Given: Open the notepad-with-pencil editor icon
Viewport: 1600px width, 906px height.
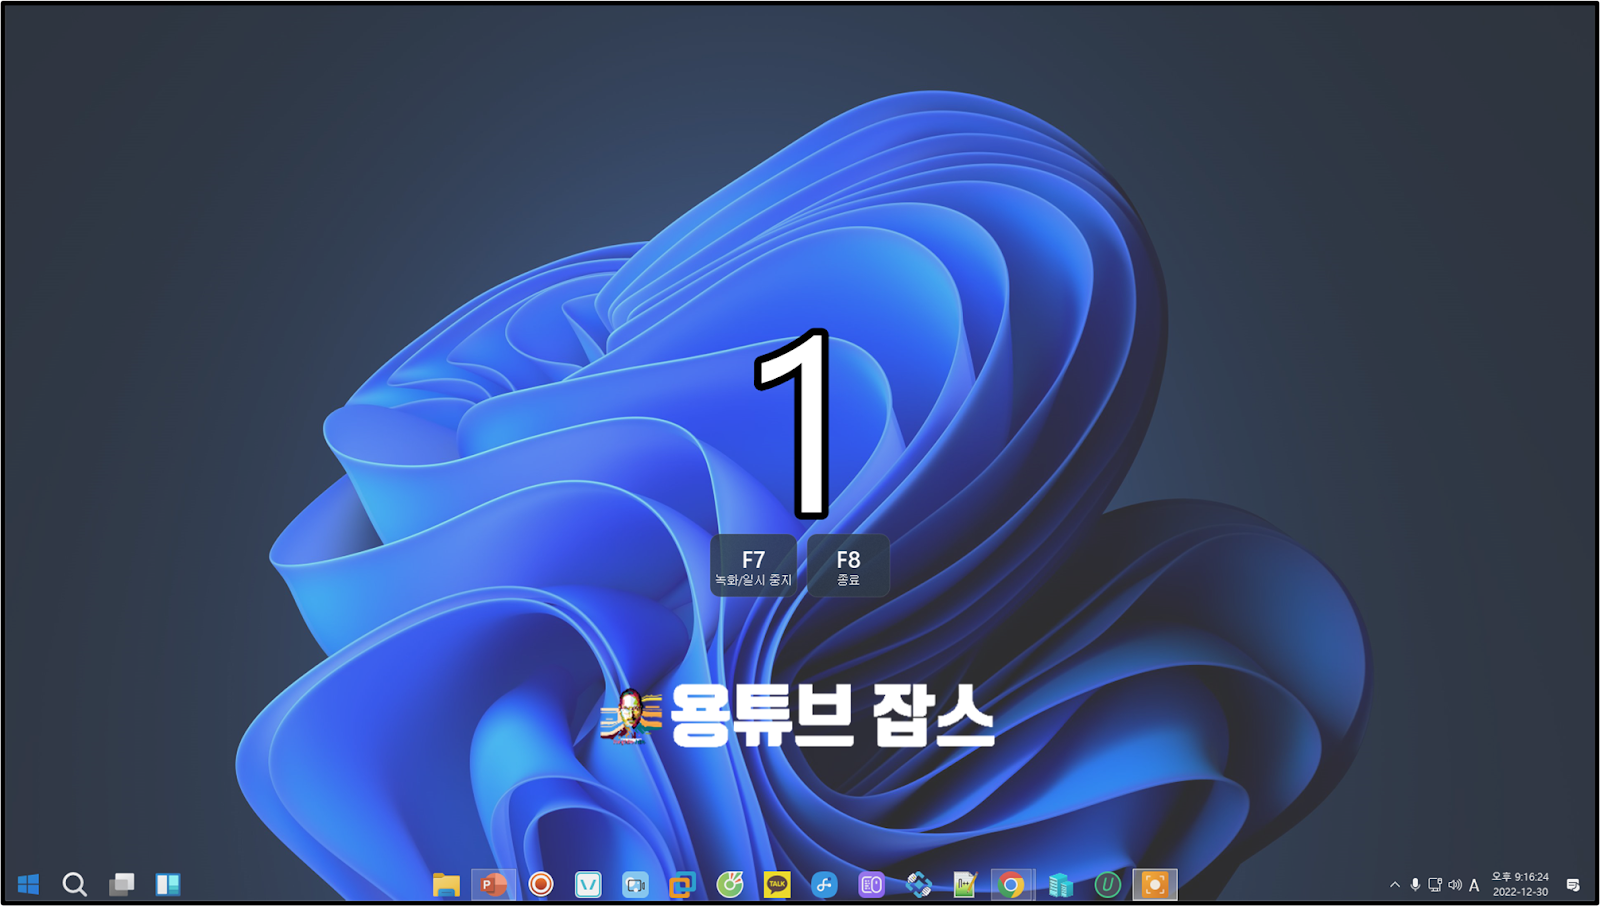Looking at the screenshot, I should (x=965, y=884).
